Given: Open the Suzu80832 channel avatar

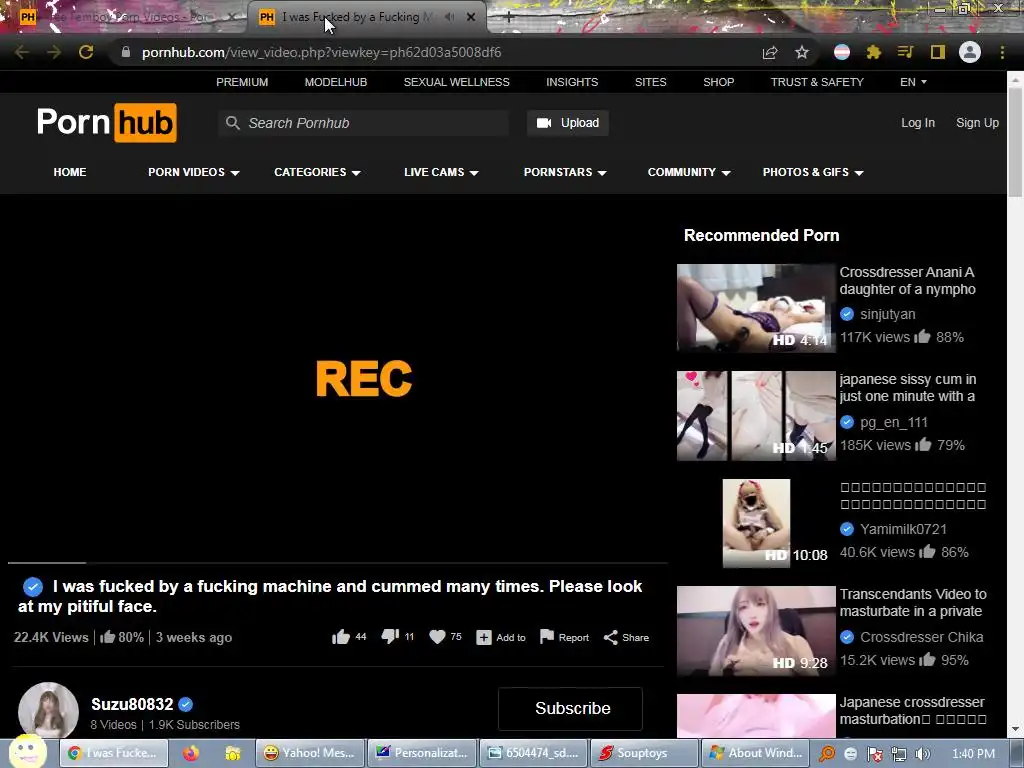Looking at the screenshot, I should (x=48, y=711).
